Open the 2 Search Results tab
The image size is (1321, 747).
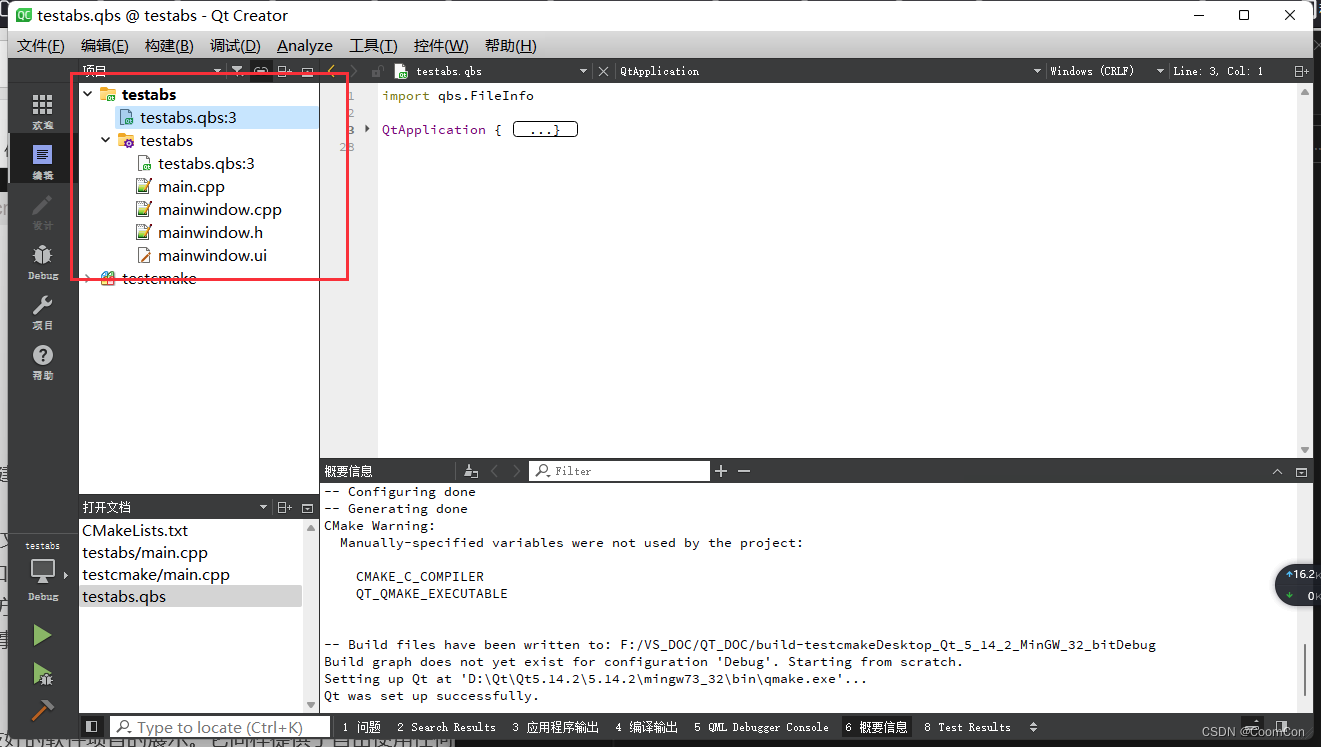(x=444, y=727)
